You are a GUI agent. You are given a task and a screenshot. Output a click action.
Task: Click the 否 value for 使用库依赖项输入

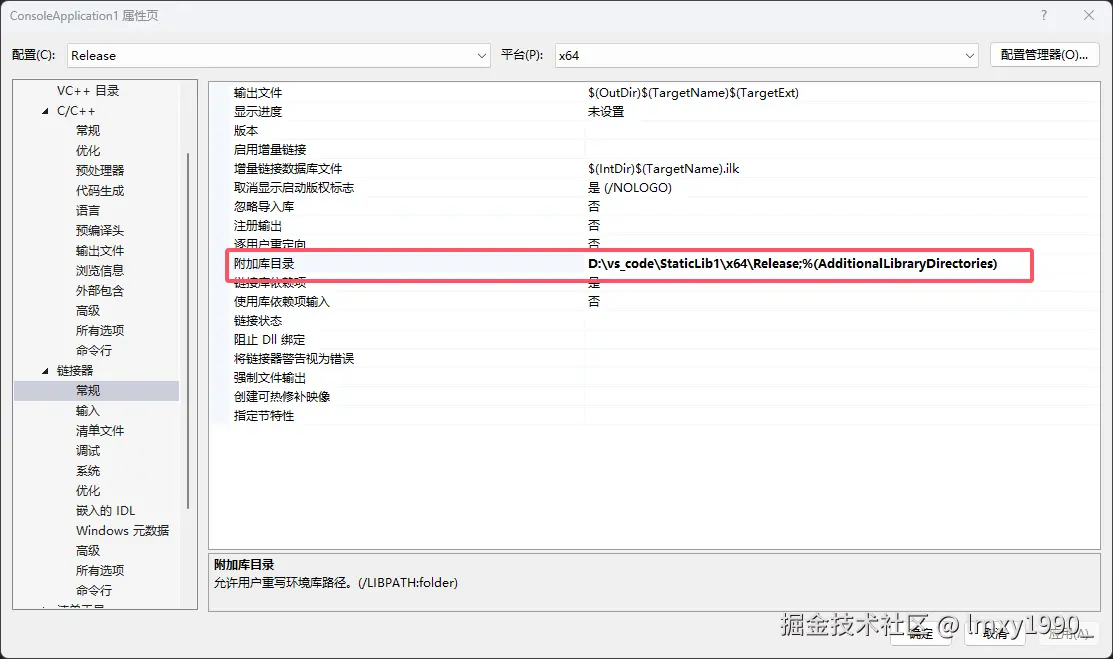click(594, 302)
